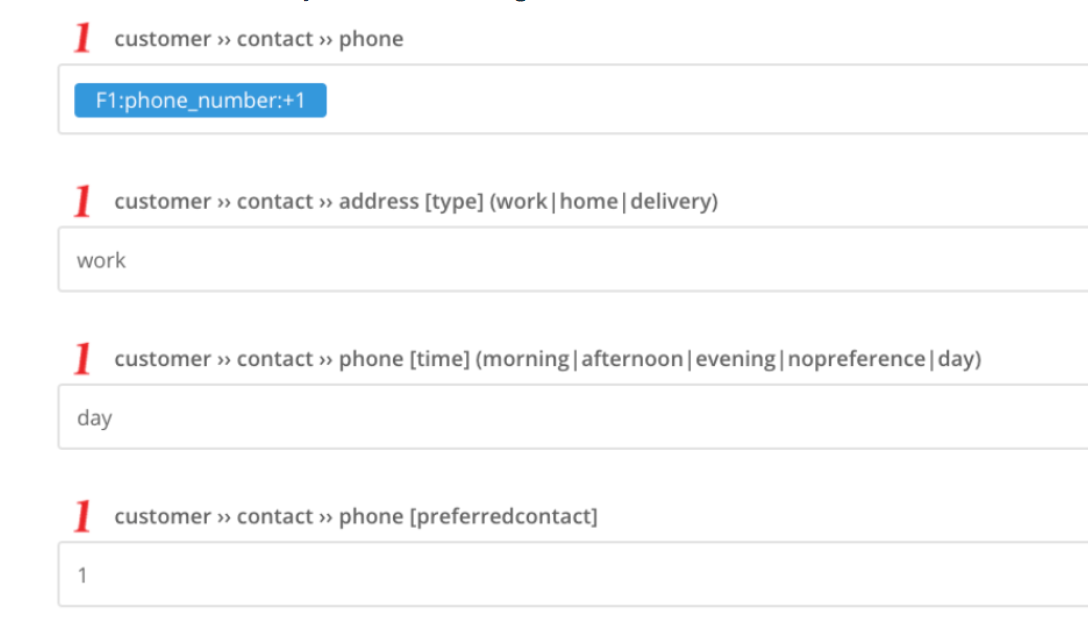Click "nopreference" in the phone time options
The width and height of the screenshot is (1088, 636).
click(x=856, y=359)
